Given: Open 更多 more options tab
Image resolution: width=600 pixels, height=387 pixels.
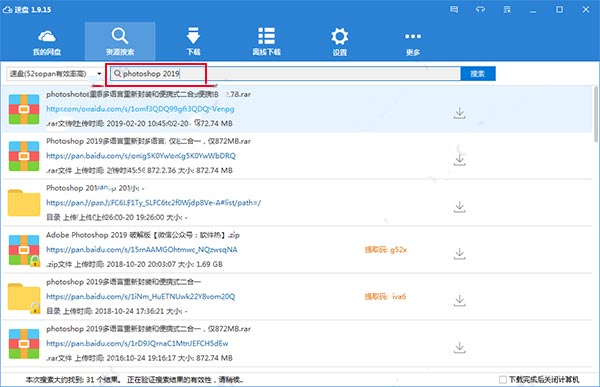Looking at the screenshot, I should tap(413, 41).
